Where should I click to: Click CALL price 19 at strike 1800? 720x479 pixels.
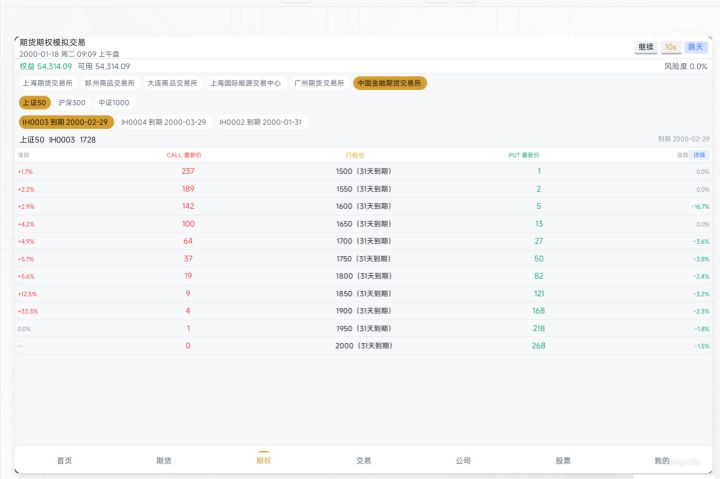(x=188, y=276)
